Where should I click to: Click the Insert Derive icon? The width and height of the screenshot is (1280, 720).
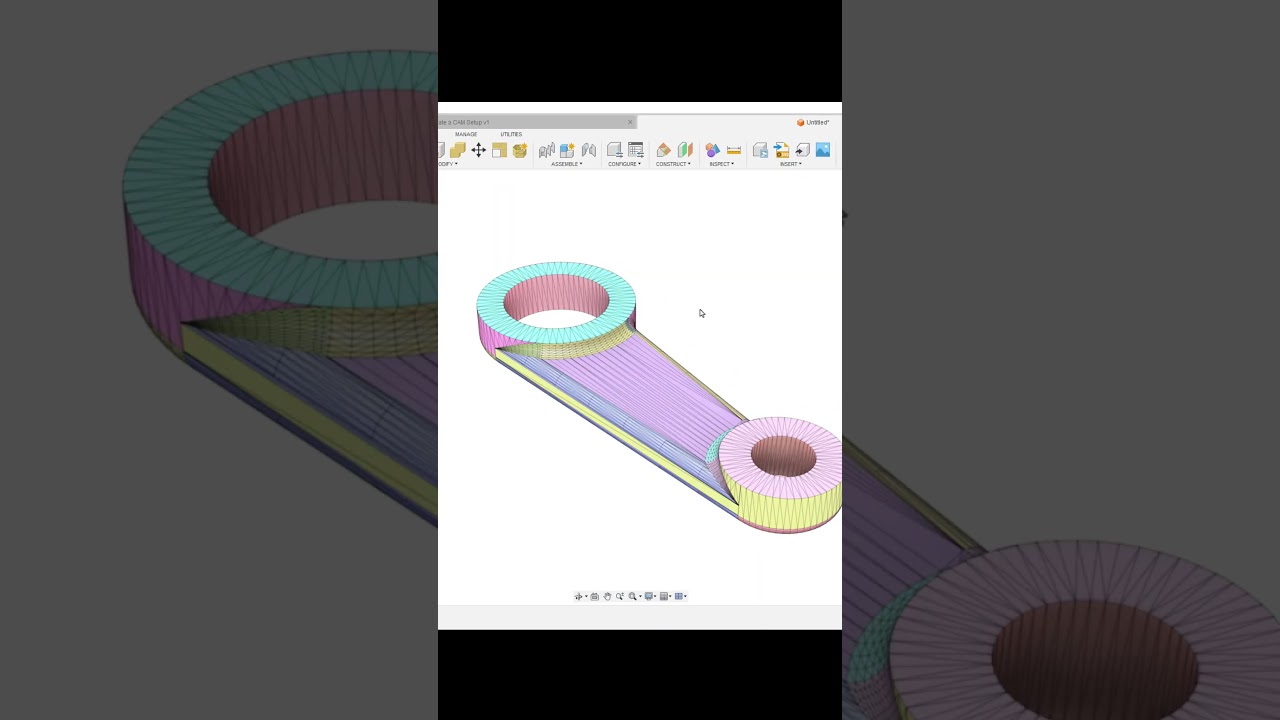pyautogui.click(x=760, y=150)
